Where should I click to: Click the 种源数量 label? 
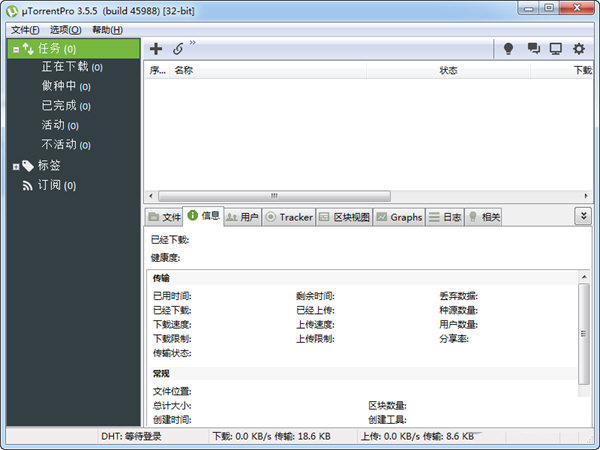click(x=458, y=310)
